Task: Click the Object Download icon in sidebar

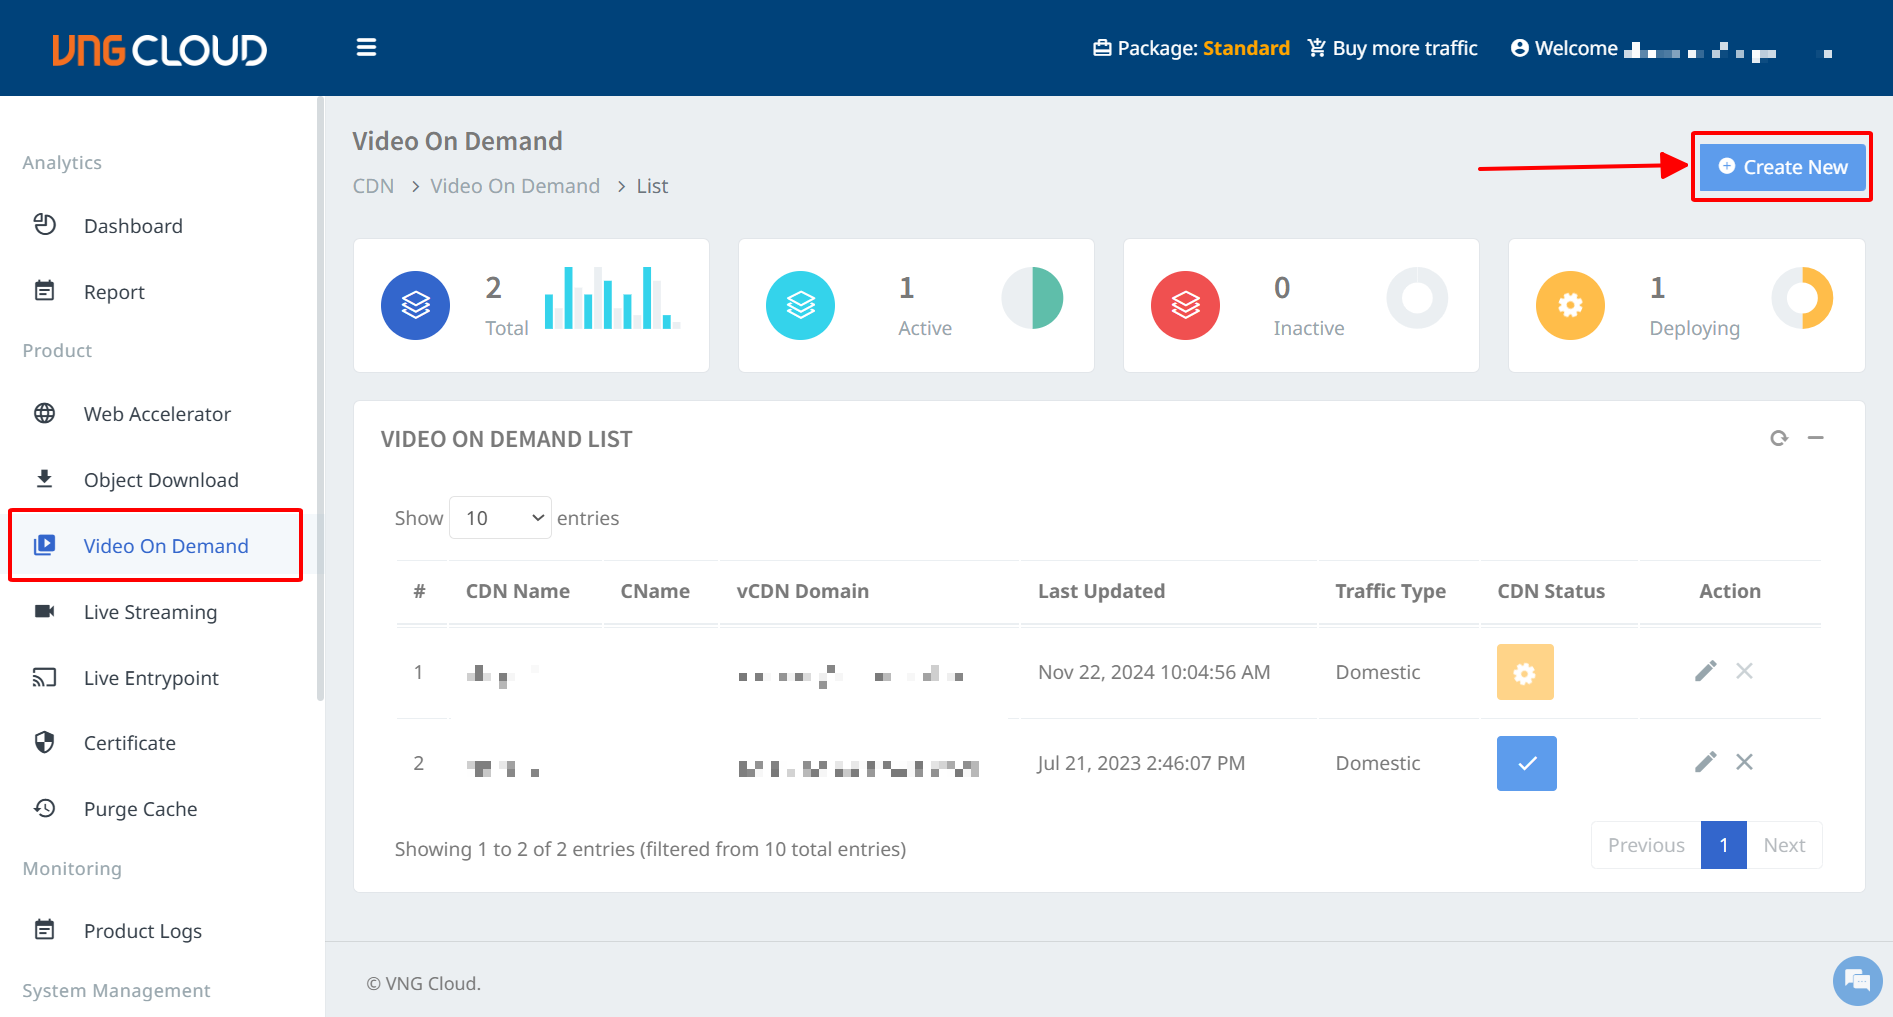Action: coord(45,479)
